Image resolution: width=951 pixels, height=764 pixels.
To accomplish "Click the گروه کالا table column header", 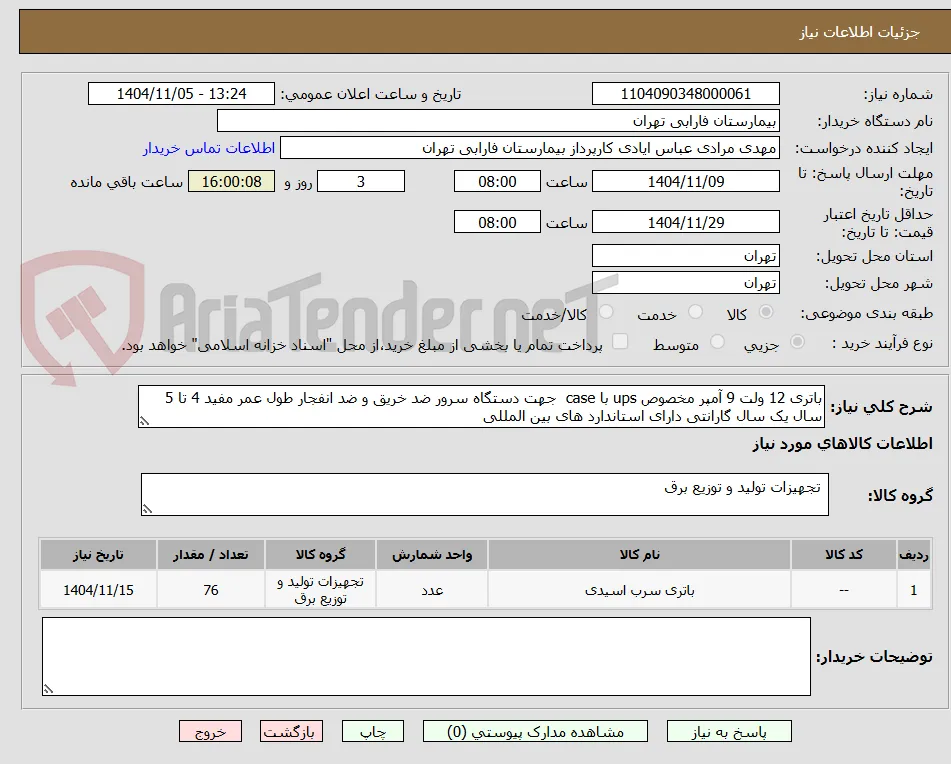I will [320, 555].
